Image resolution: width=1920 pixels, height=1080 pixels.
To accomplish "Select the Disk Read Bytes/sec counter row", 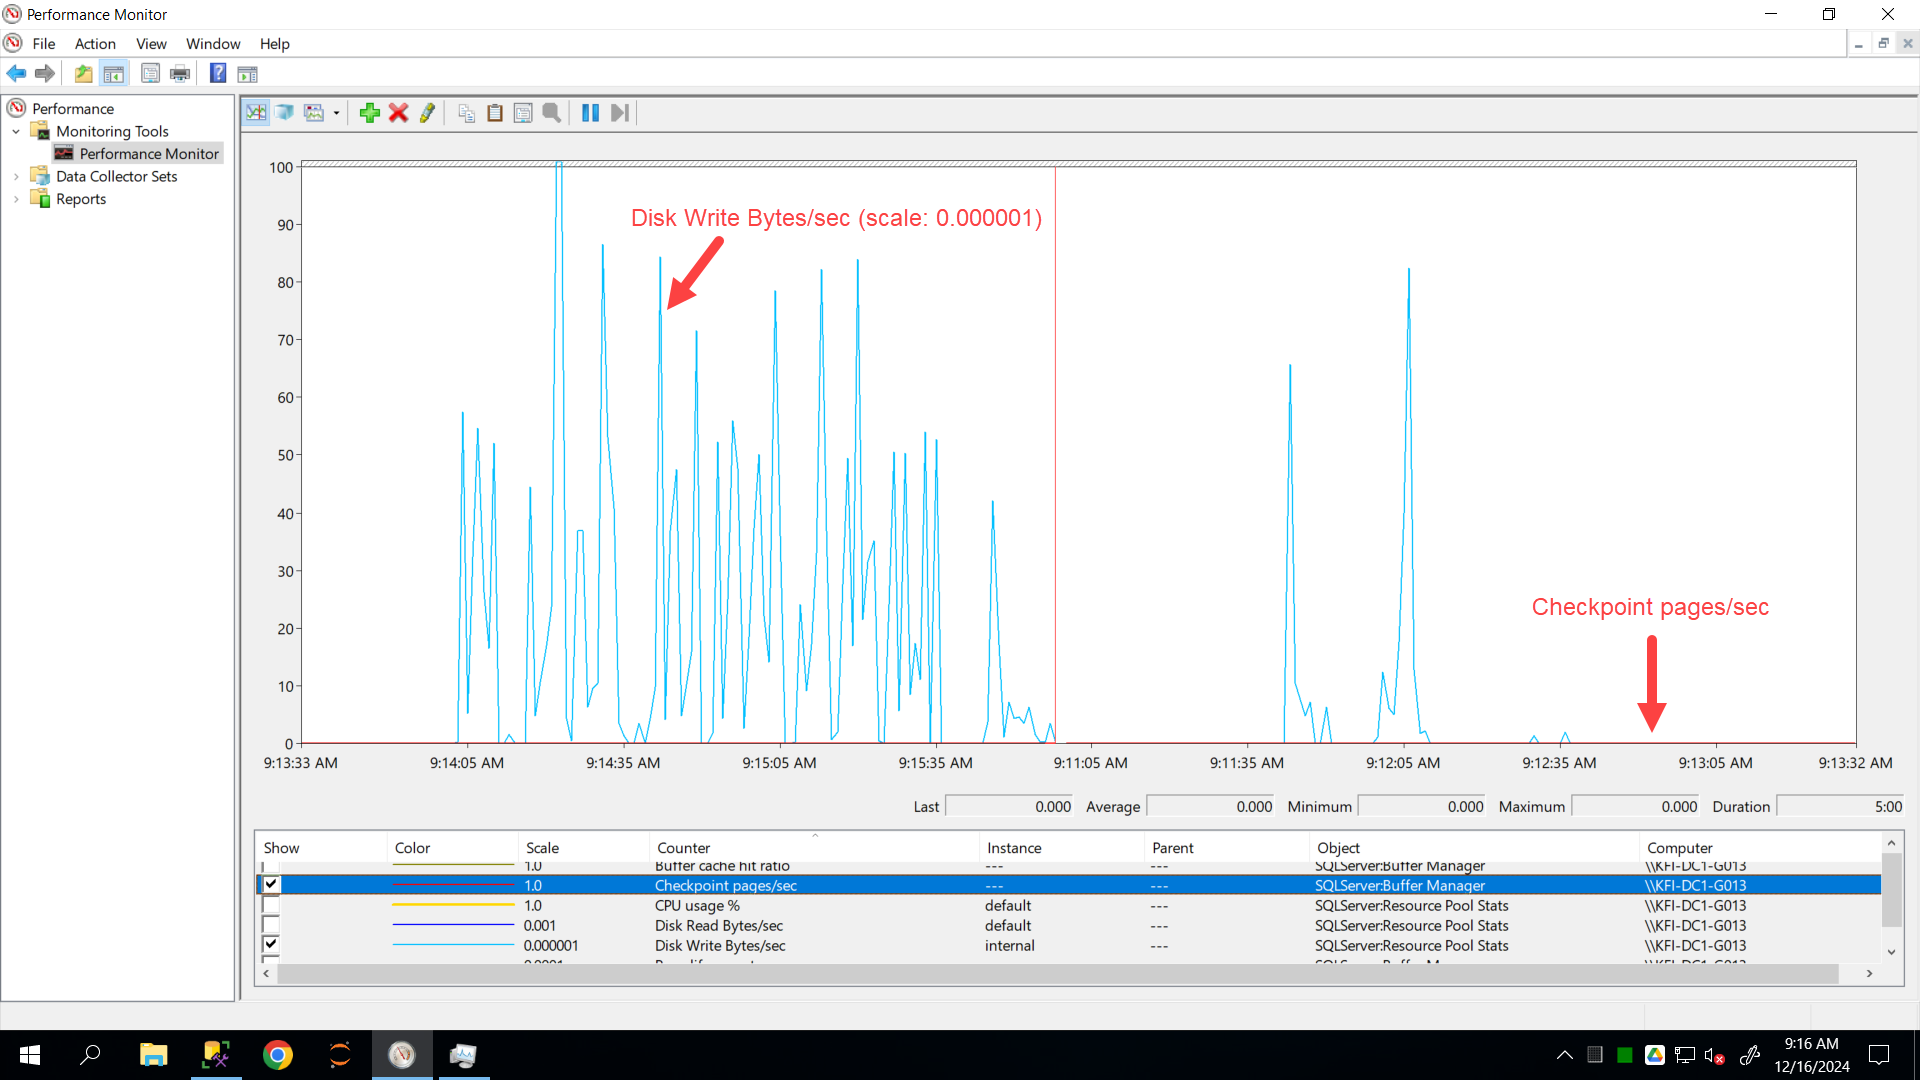I will click(x=1069, y=925).
